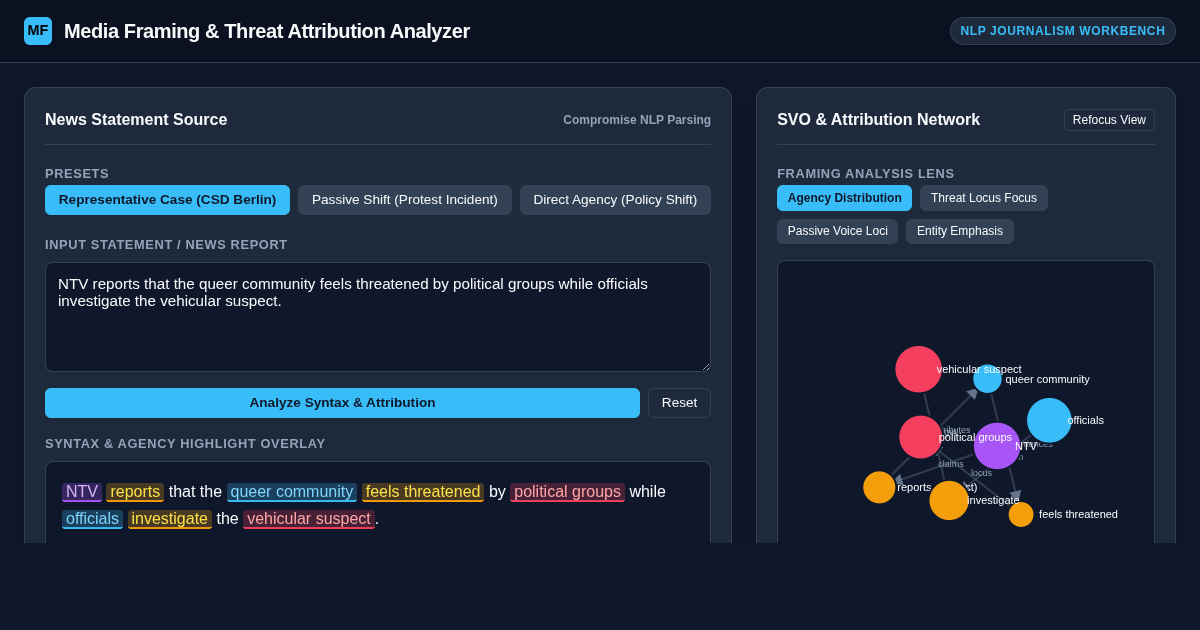This screenshot has height=630, width=1200.
Task: Click the News Statement Source heading
Action: point(136,120)
